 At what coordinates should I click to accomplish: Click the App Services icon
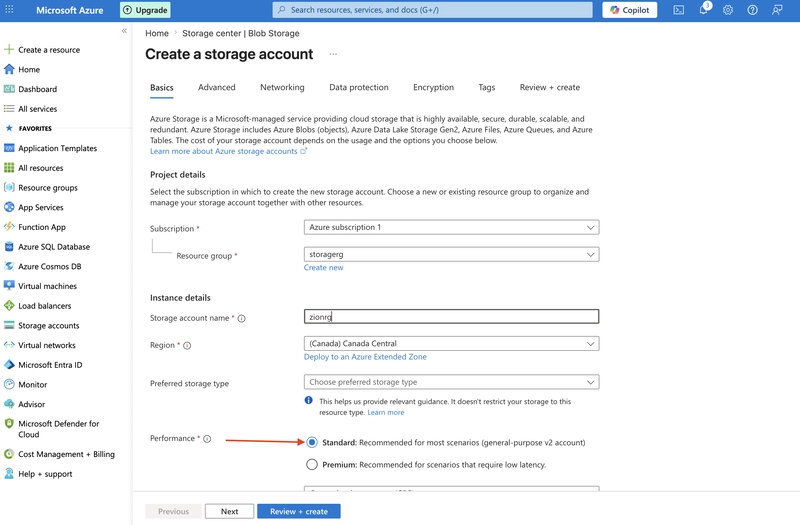pyautogui.click(x=9, y=207)
